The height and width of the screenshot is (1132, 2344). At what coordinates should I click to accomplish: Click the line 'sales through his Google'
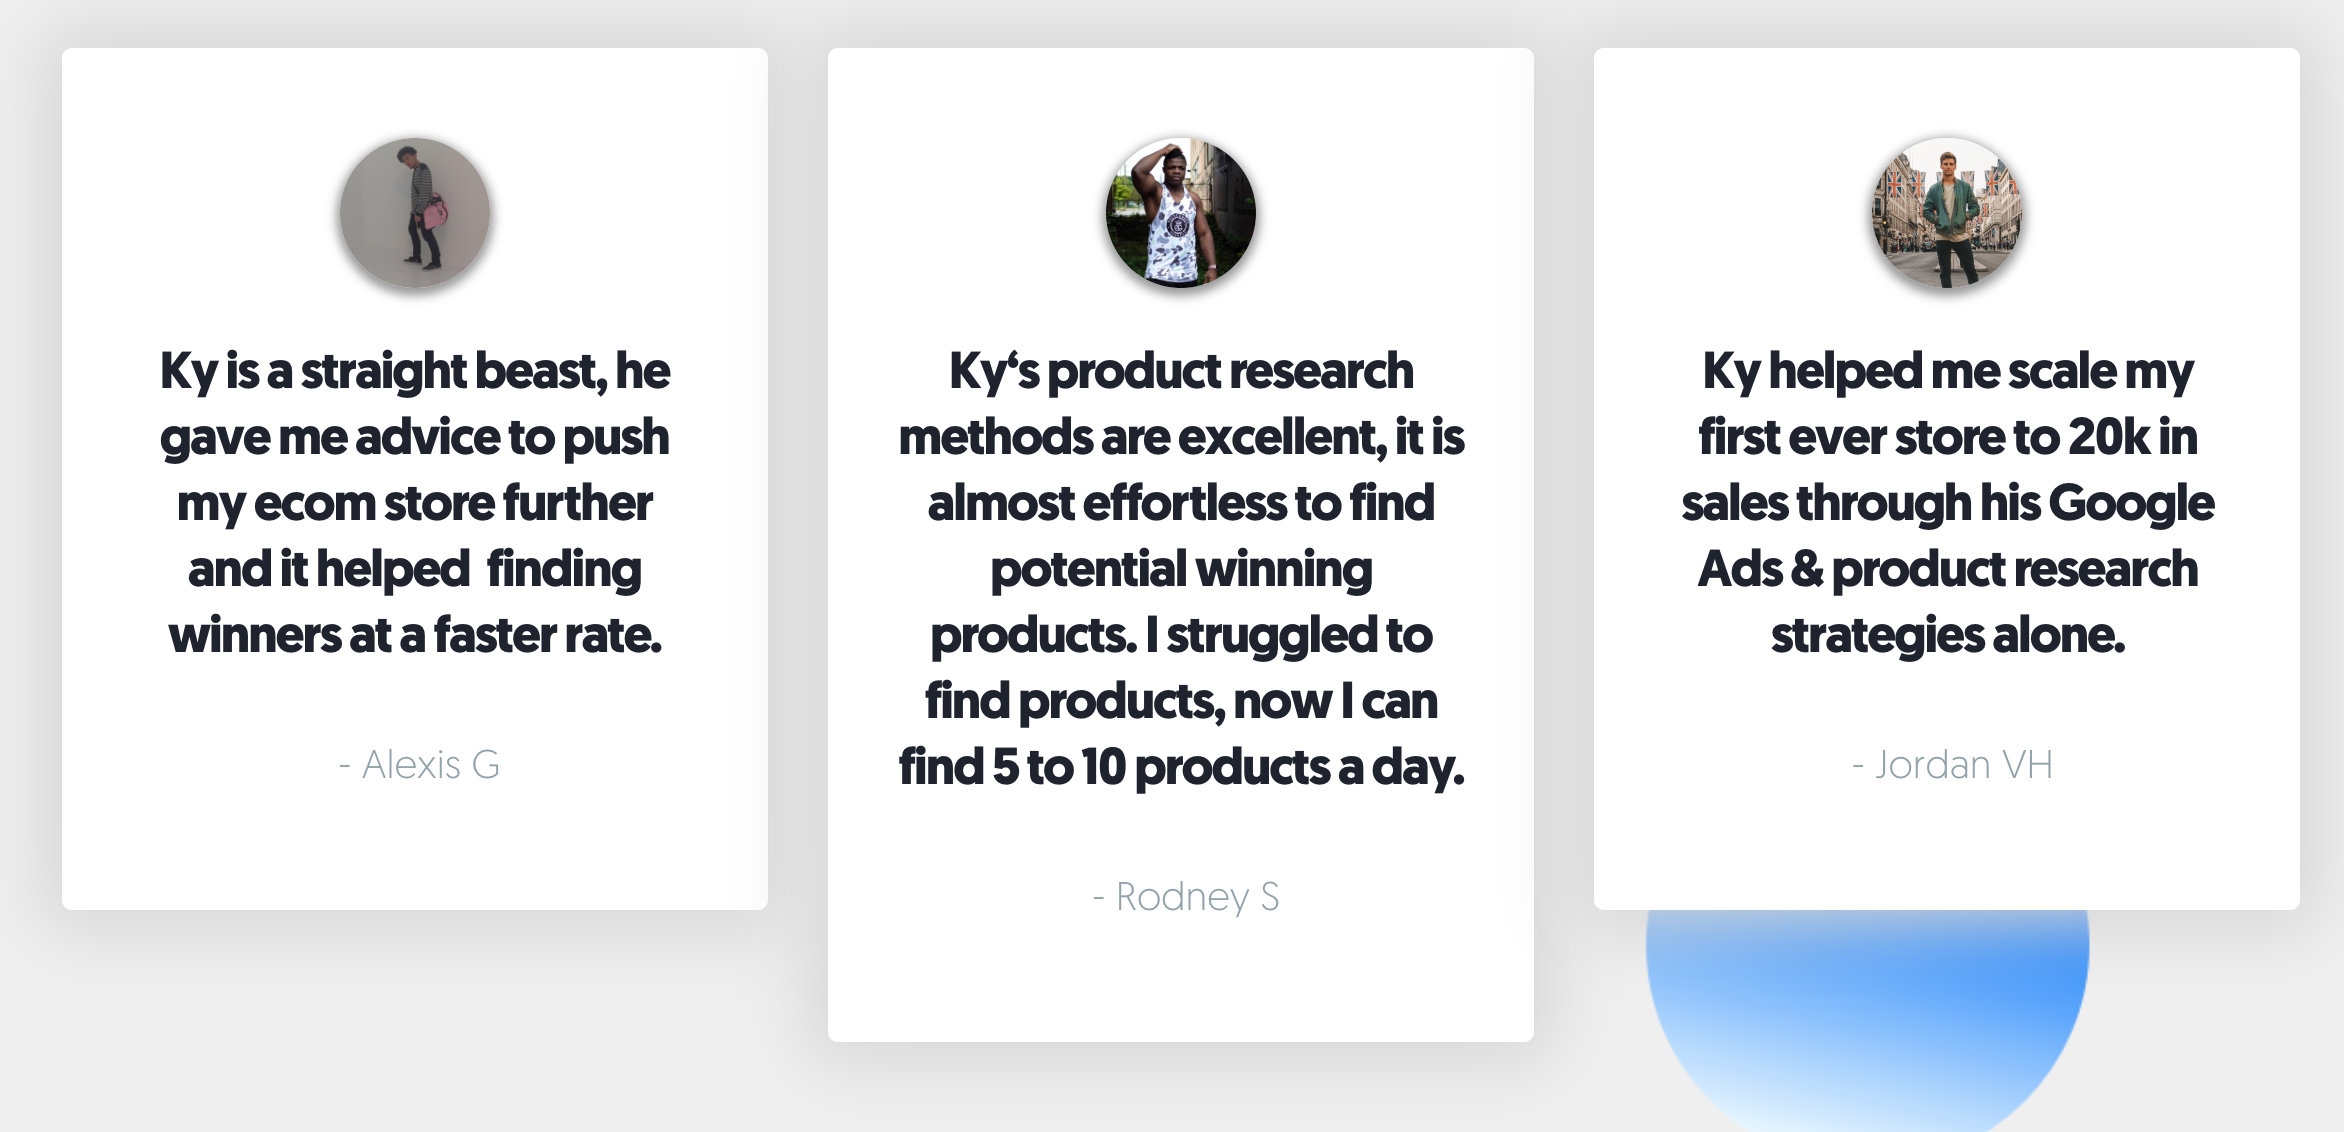coord(1947,503)
